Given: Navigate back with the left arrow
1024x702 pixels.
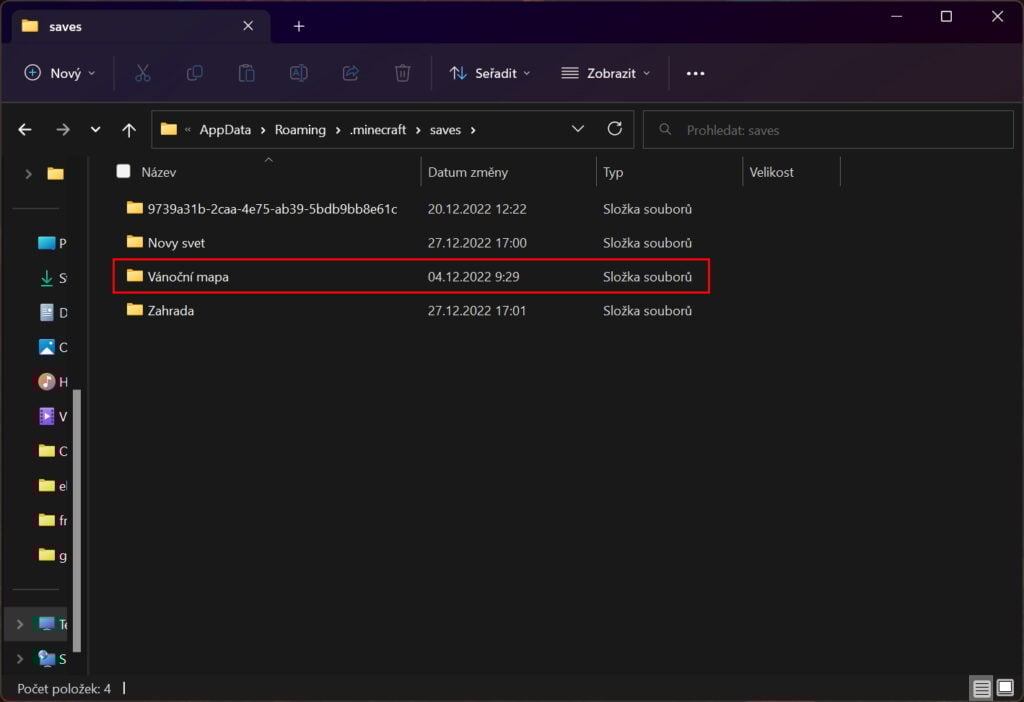Looking at the screenshot, I should (25, 130).
